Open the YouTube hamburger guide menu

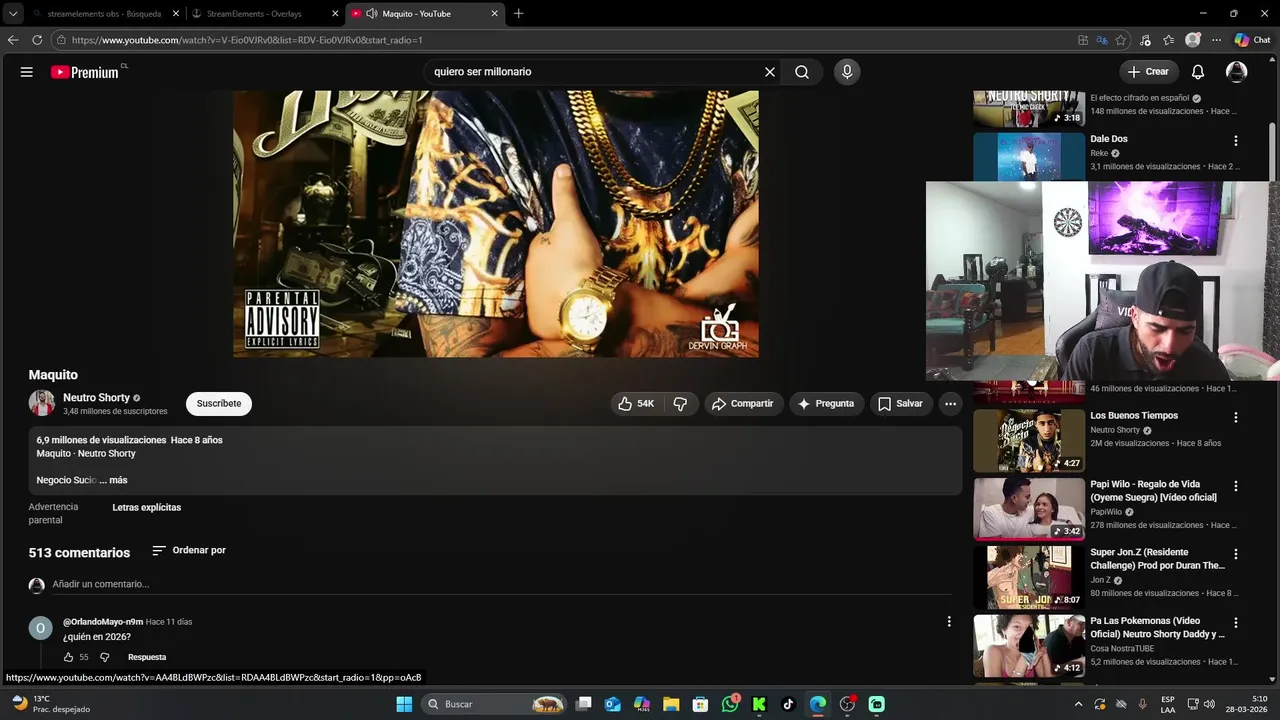(x=27, y=72)
